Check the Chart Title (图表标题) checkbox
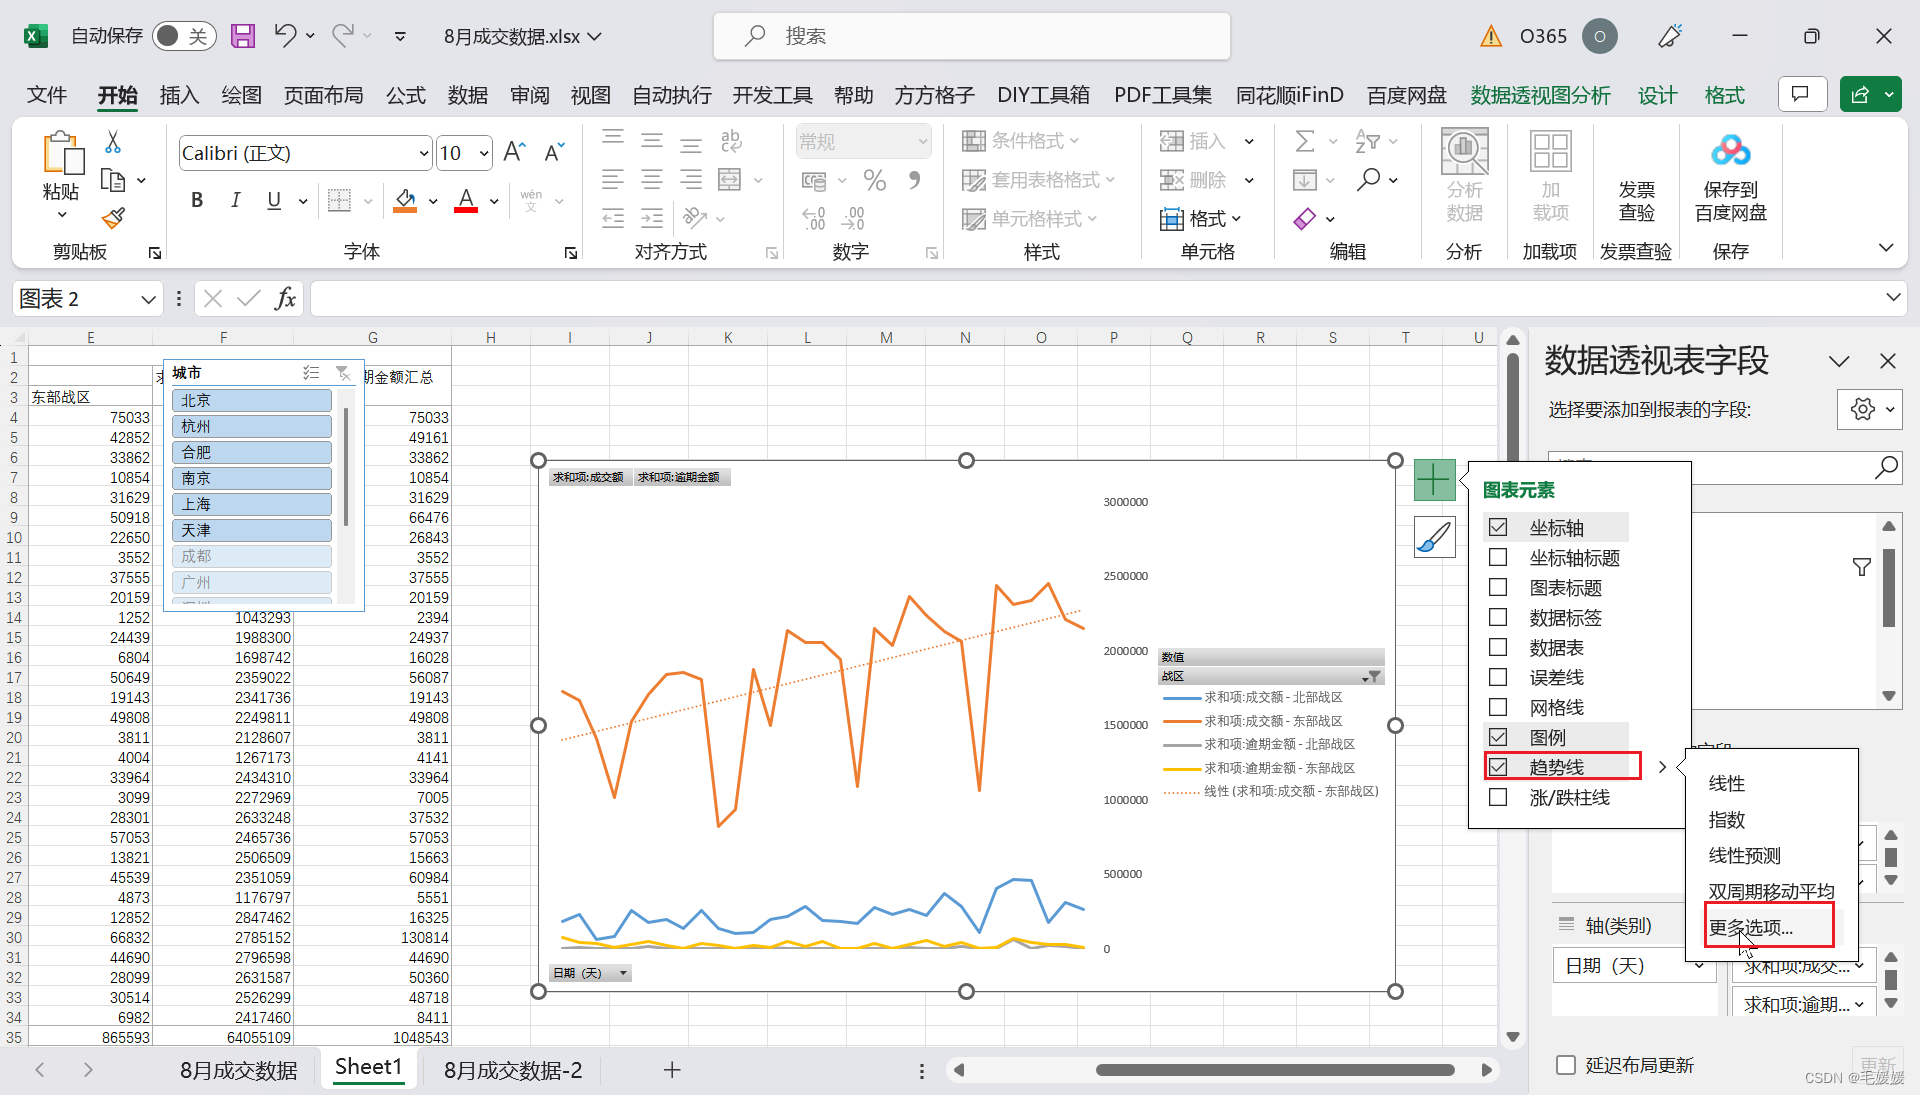Image resolution: width=1920 pixels, height=1095 pixels. pyautogui.click(x=1498, y=587)
